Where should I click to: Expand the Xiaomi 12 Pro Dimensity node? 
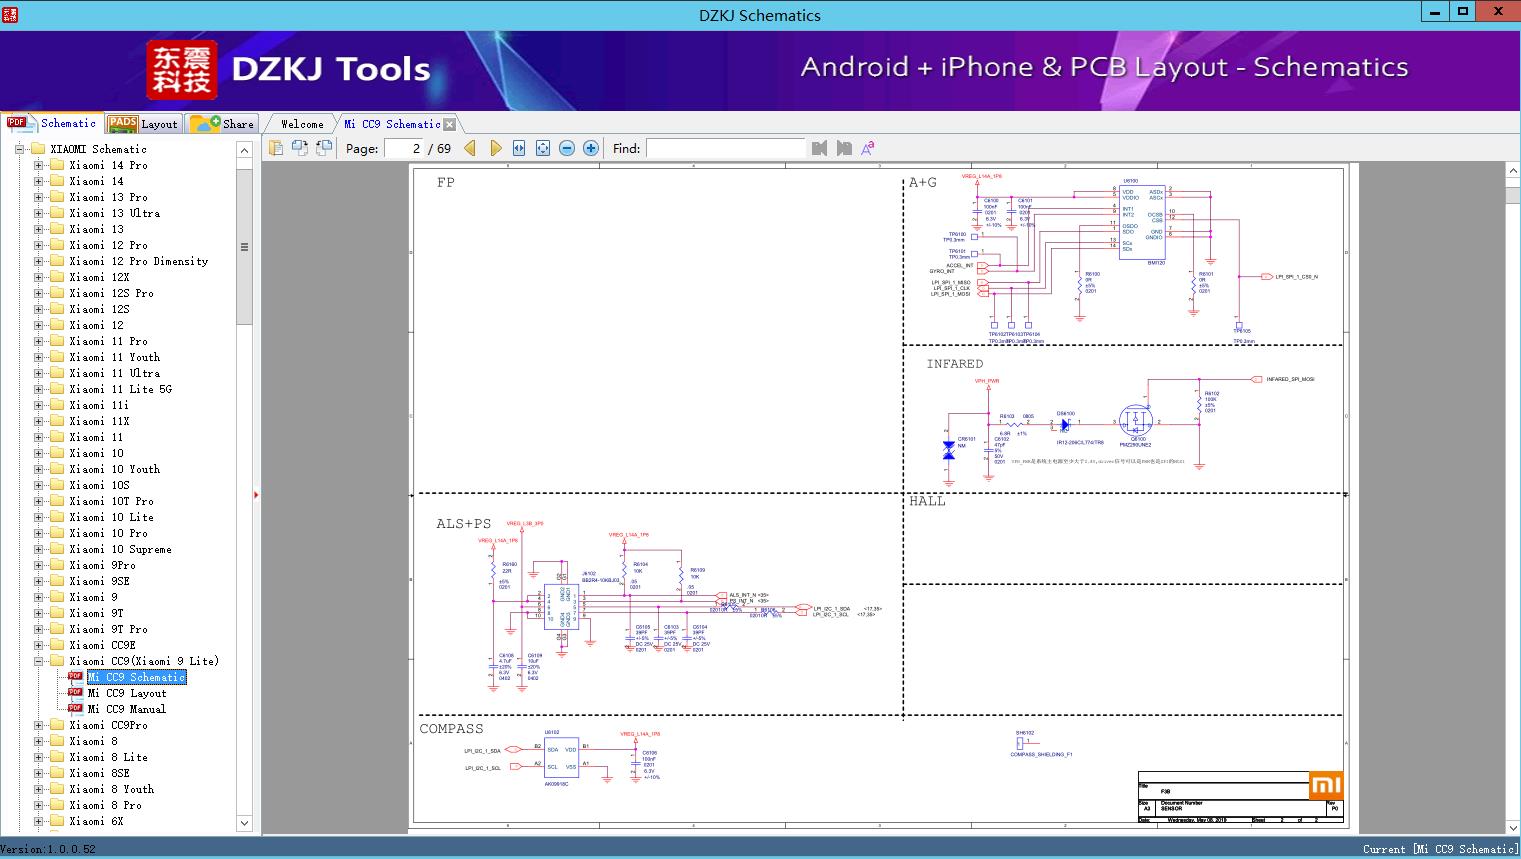pyautogui.click(x=38, y=261)
